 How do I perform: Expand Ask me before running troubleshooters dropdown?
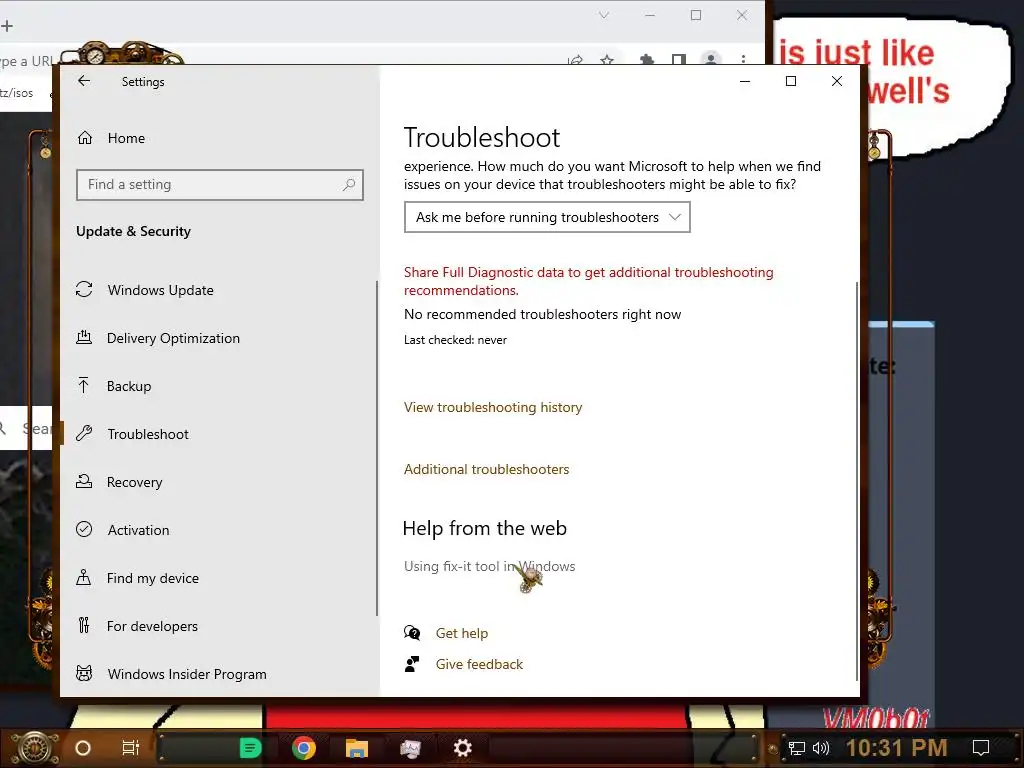[x=547, y=217]
